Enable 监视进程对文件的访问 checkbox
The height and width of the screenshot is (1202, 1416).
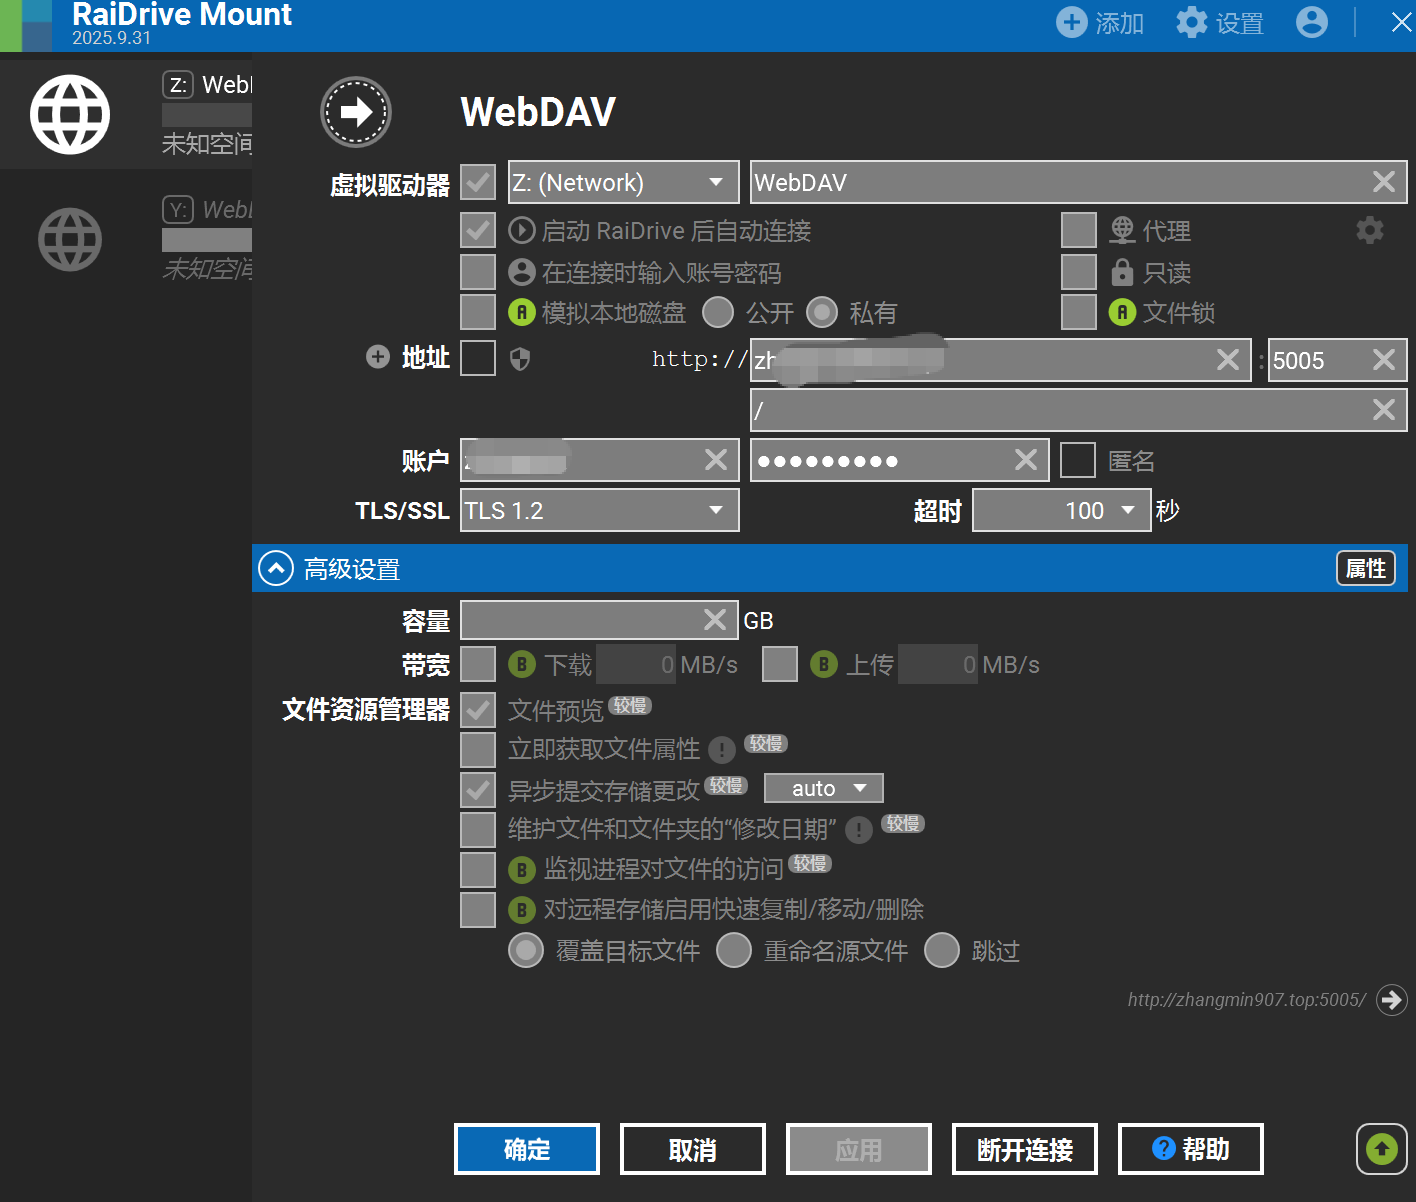point(478,870)
